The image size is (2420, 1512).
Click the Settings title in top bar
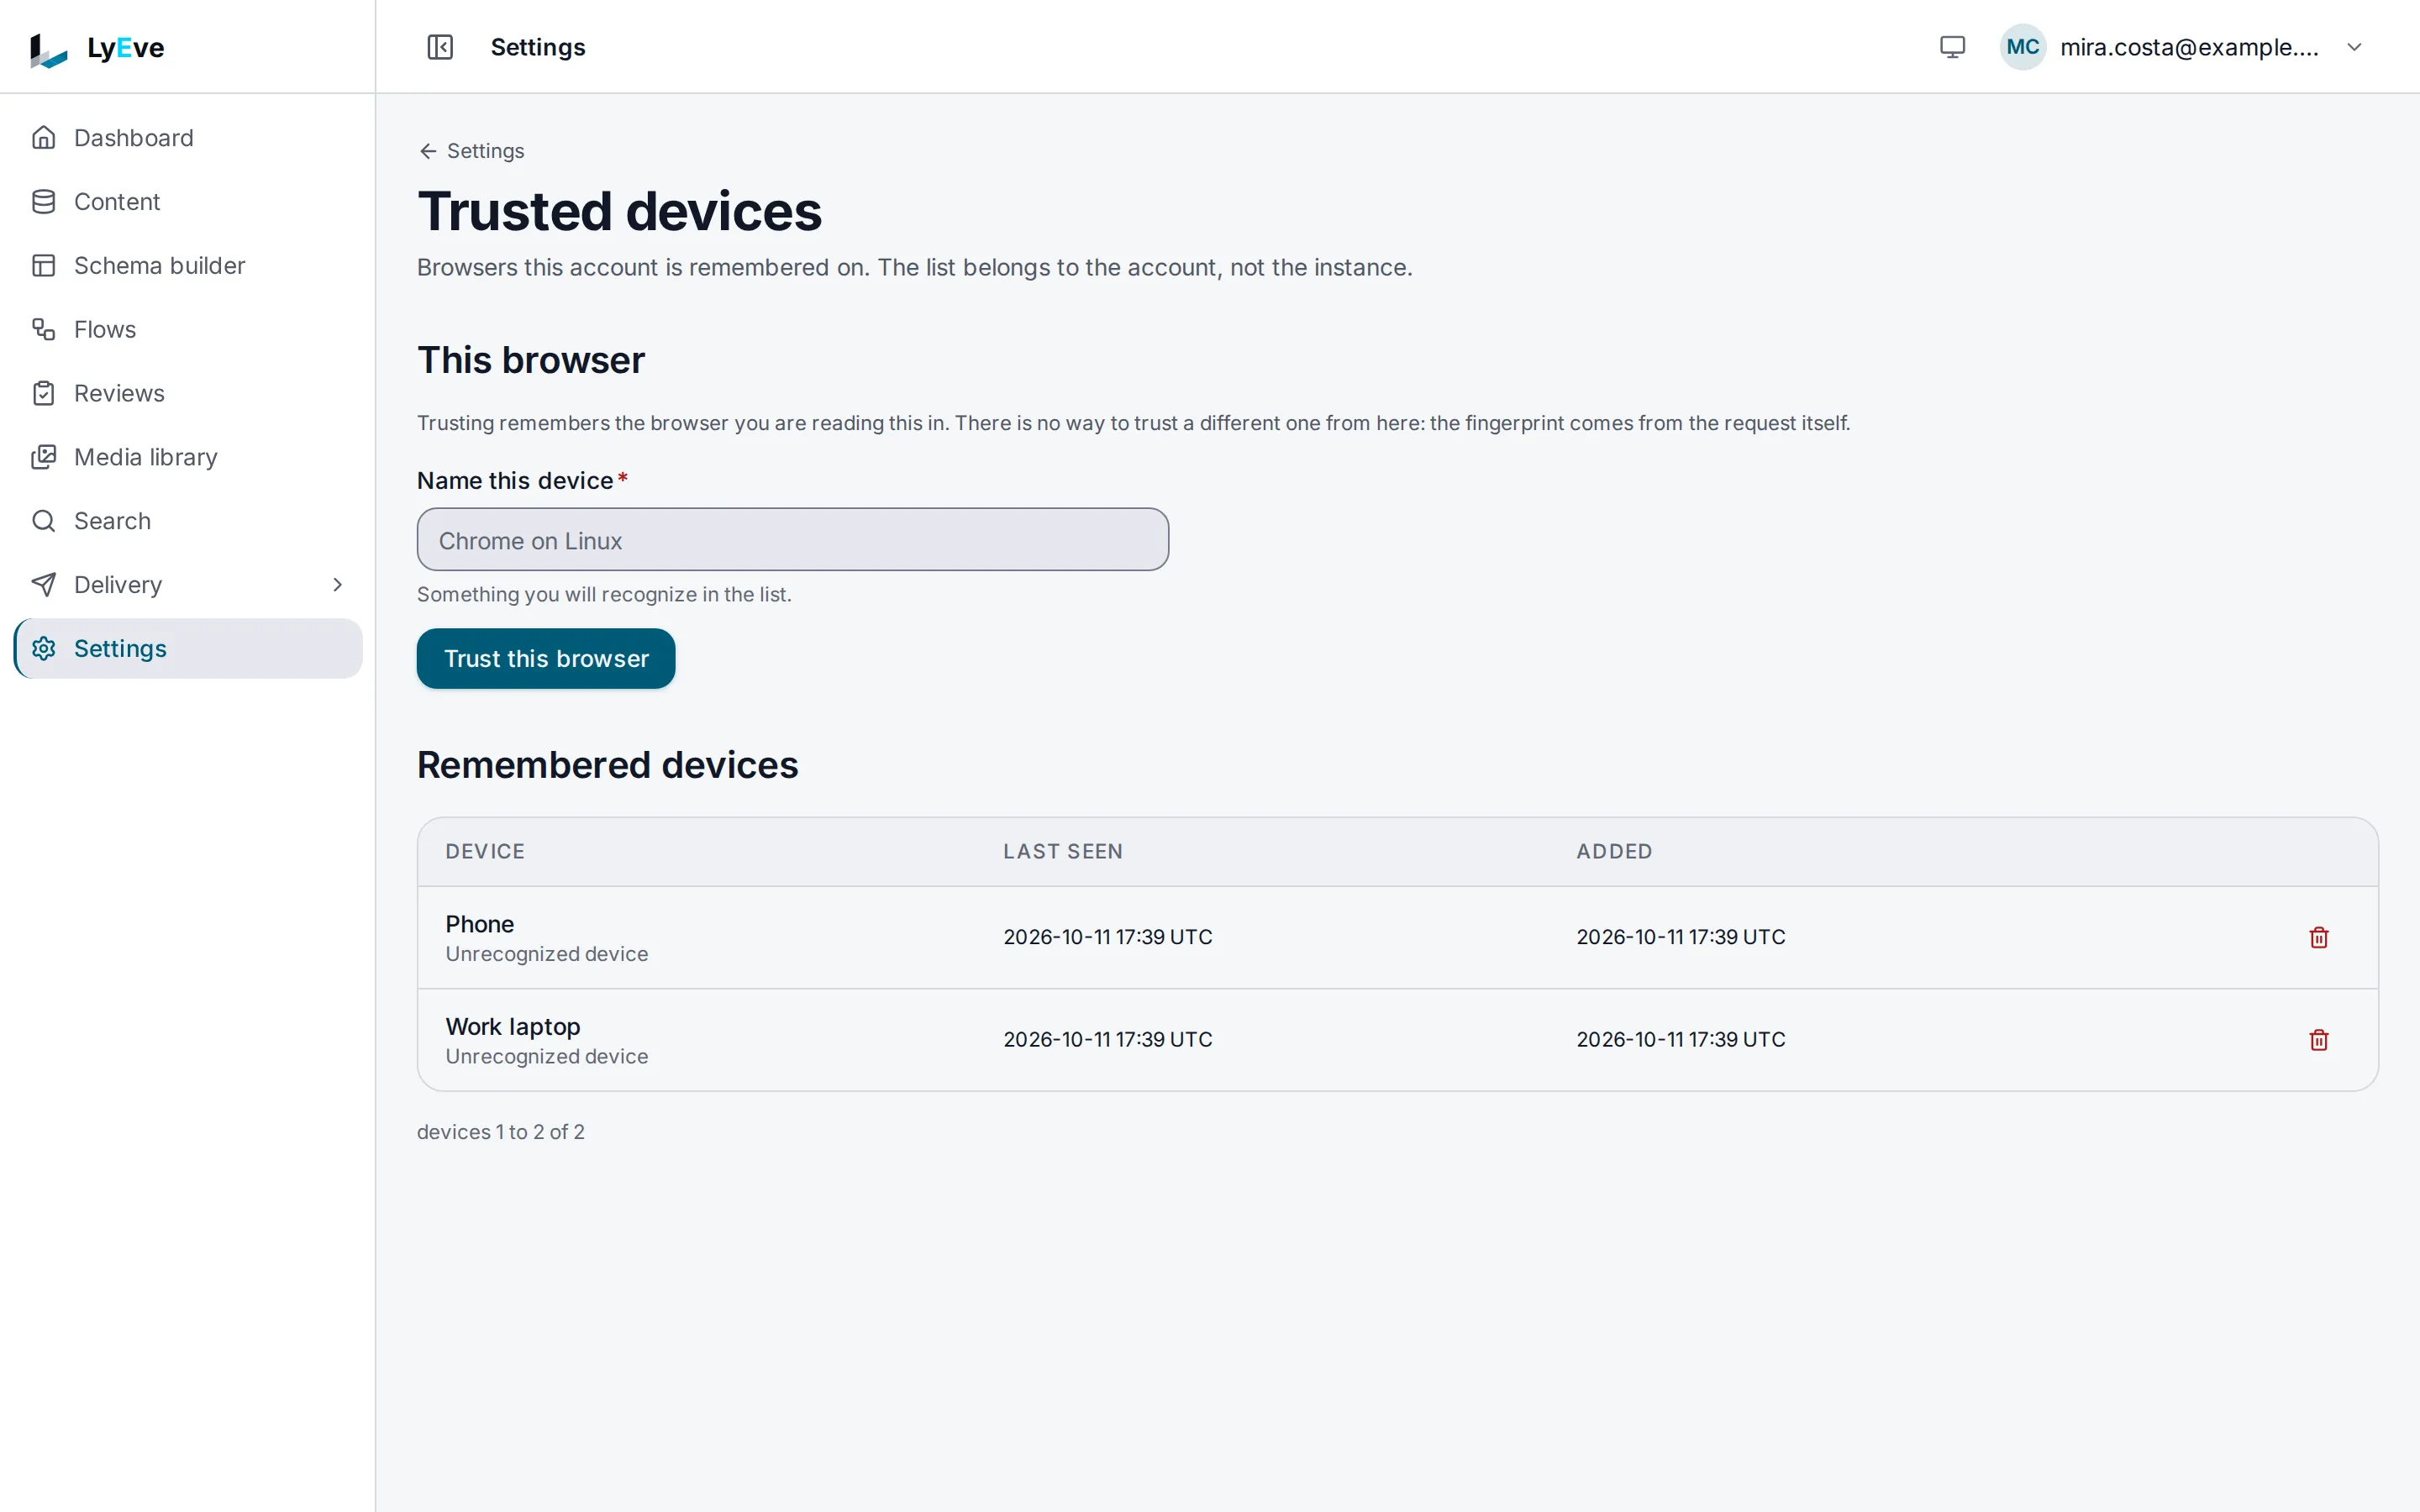pos(538,48)
